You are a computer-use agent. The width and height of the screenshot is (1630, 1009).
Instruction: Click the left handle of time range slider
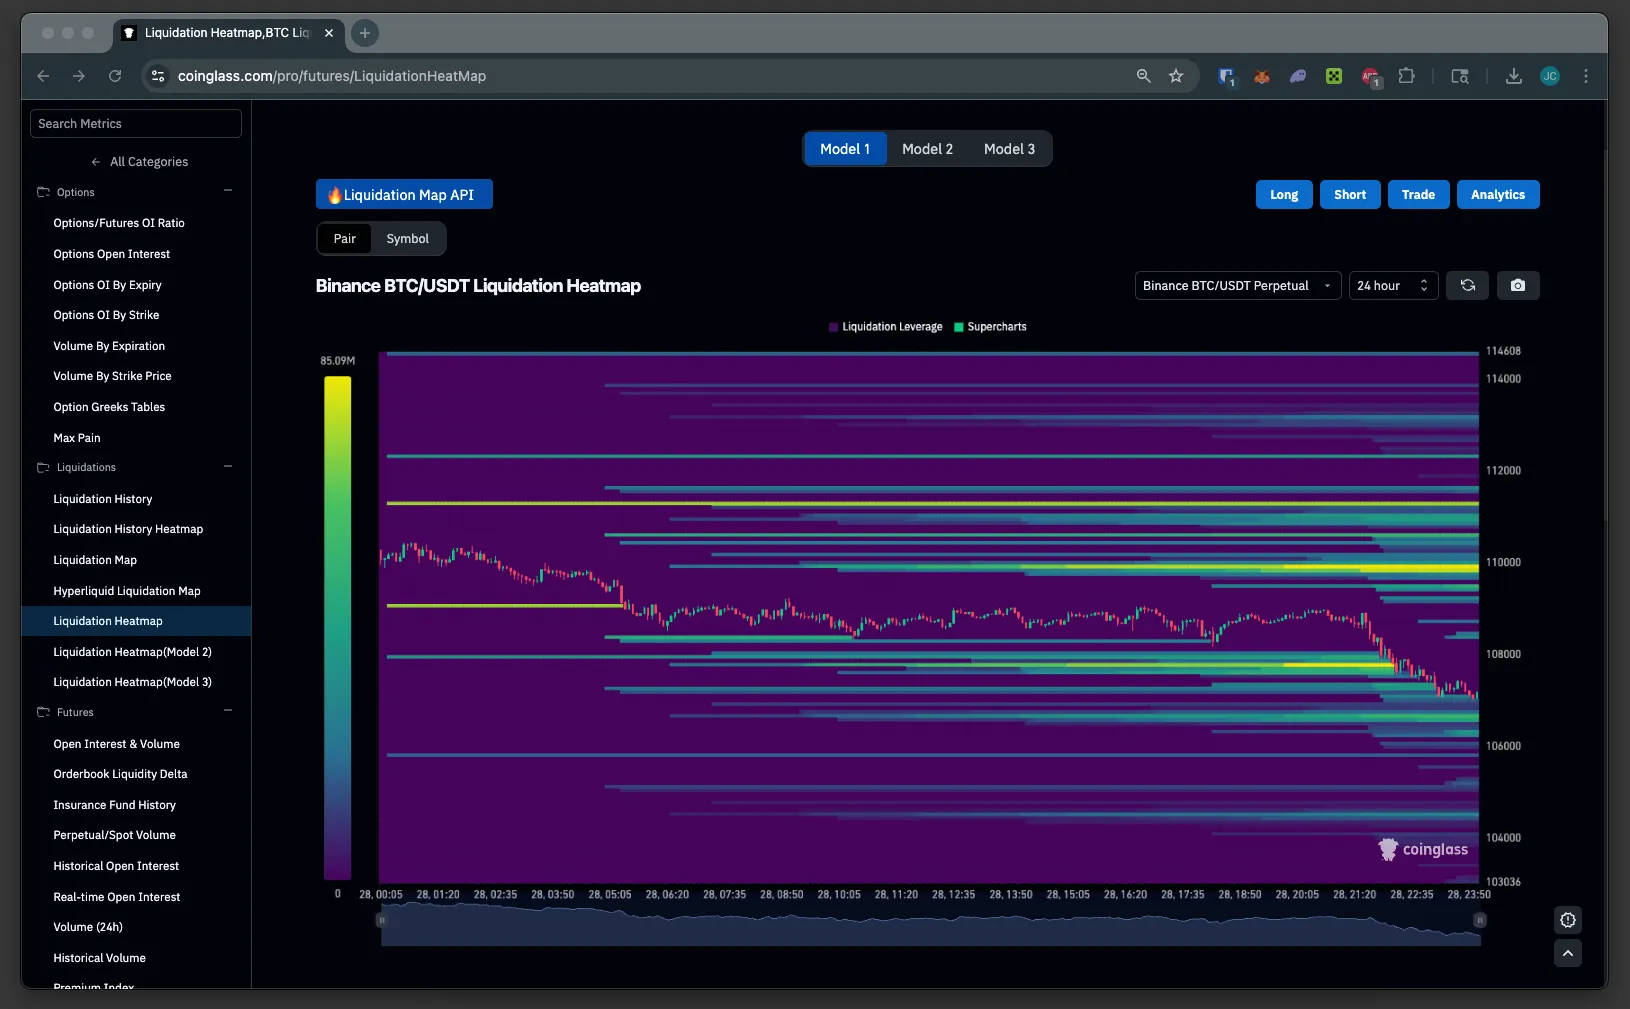click(381, 920)
